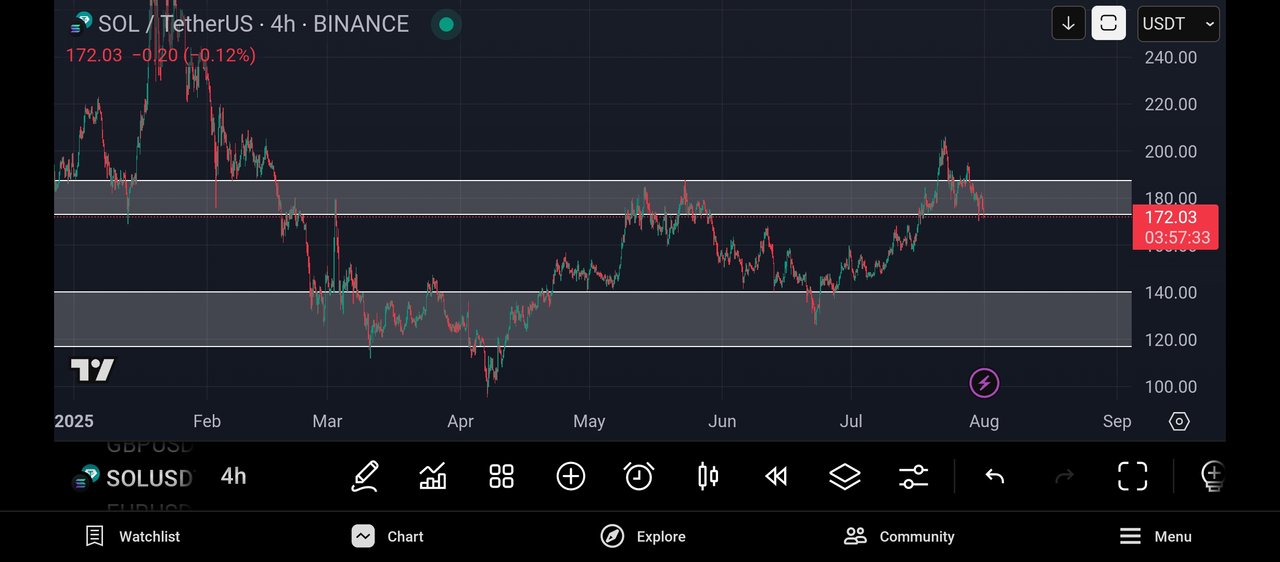The image size is (1280, 562).
Task: Select the upper gray resistance zone rectangle
Action: (x=592, y=197)
